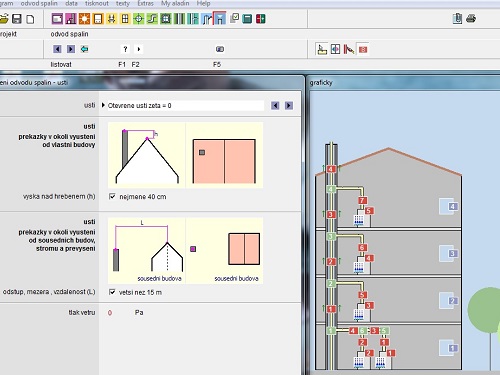Toggle the 'vetsi nez 15 m' checkbox
This screenshot has height=375, width=500.
112,292
